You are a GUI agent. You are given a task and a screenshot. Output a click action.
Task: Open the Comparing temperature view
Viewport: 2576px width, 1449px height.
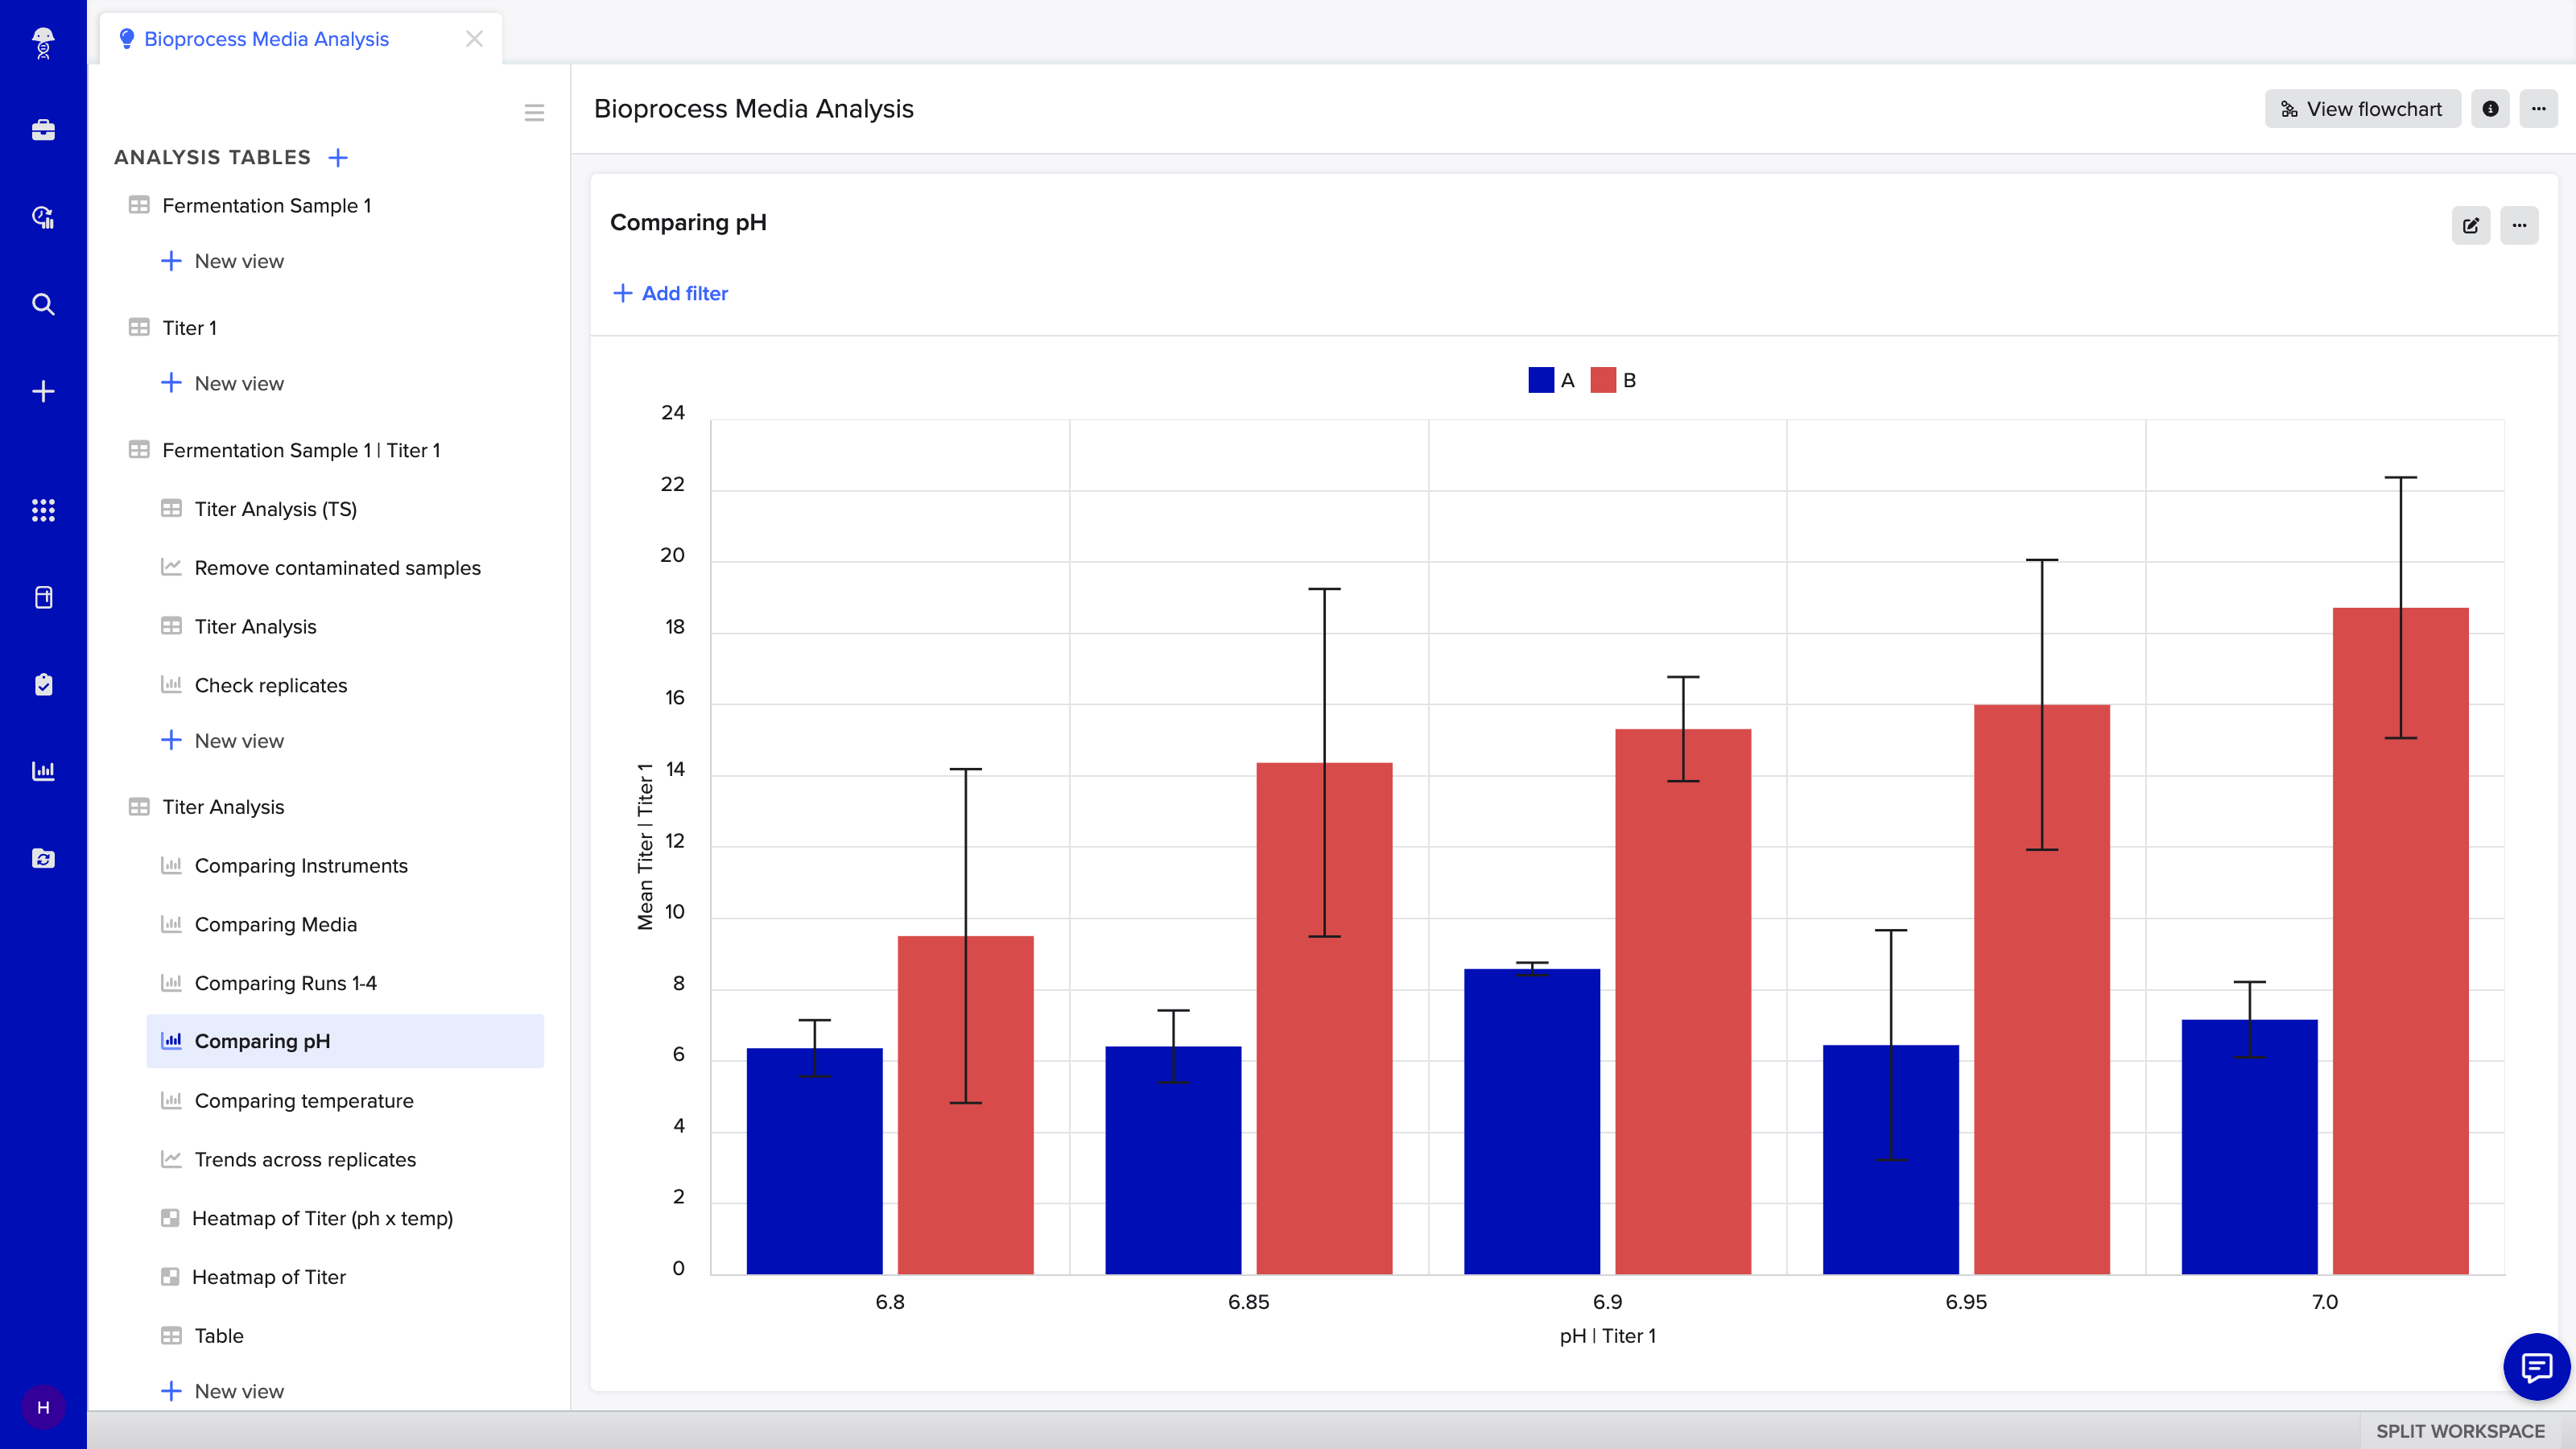coord(304,1100)
